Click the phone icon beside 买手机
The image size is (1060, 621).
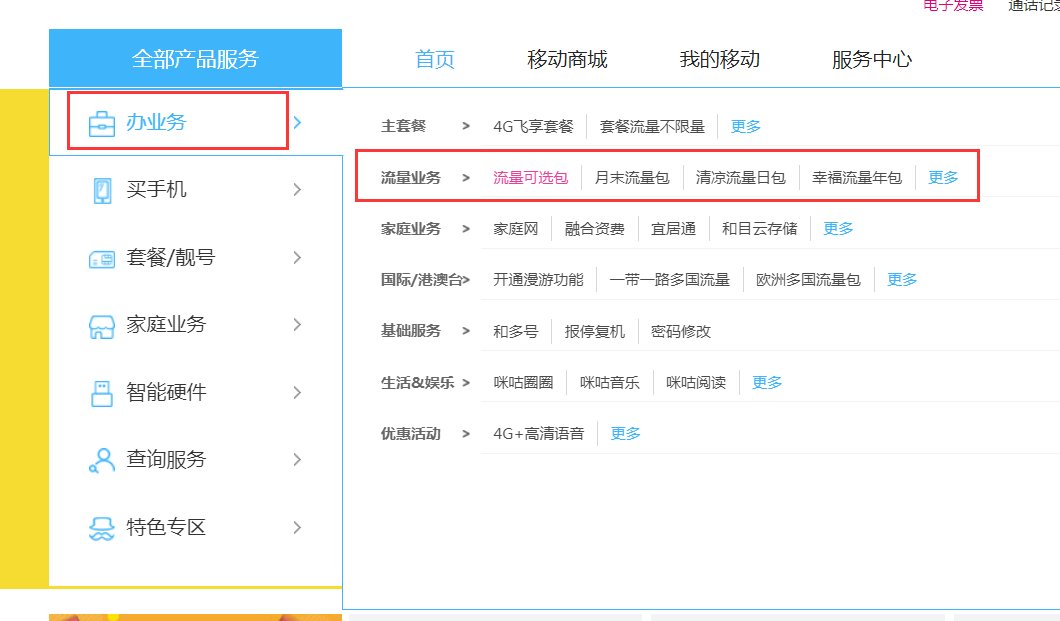(x=102, y=191)
